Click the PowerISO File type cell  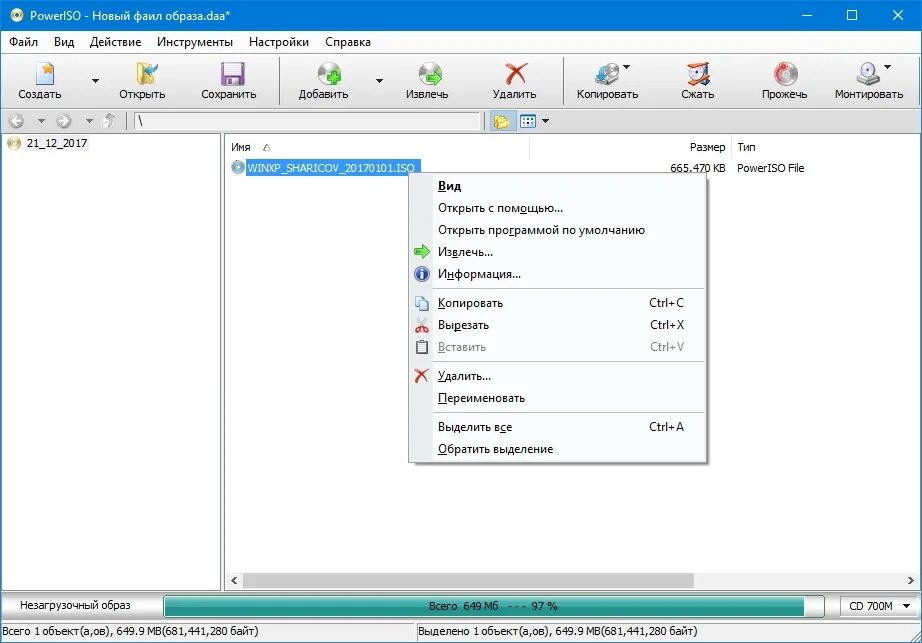click(770, 168)
